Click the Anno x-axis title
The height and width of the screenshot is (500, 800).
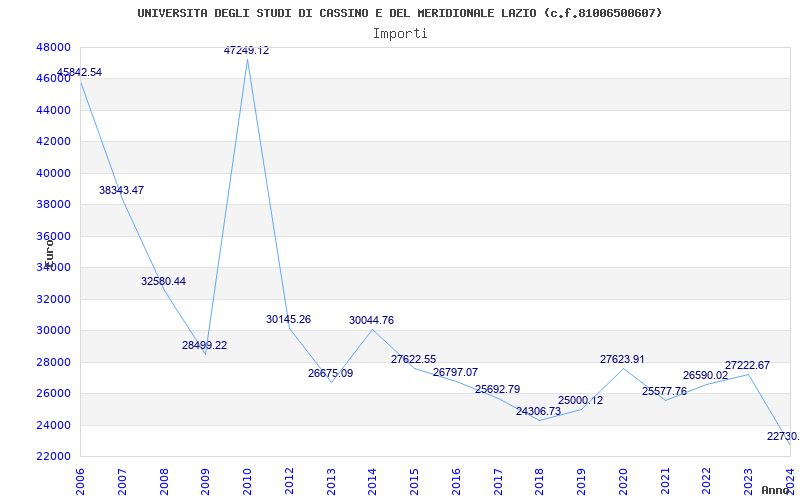[x=776, y=490]
